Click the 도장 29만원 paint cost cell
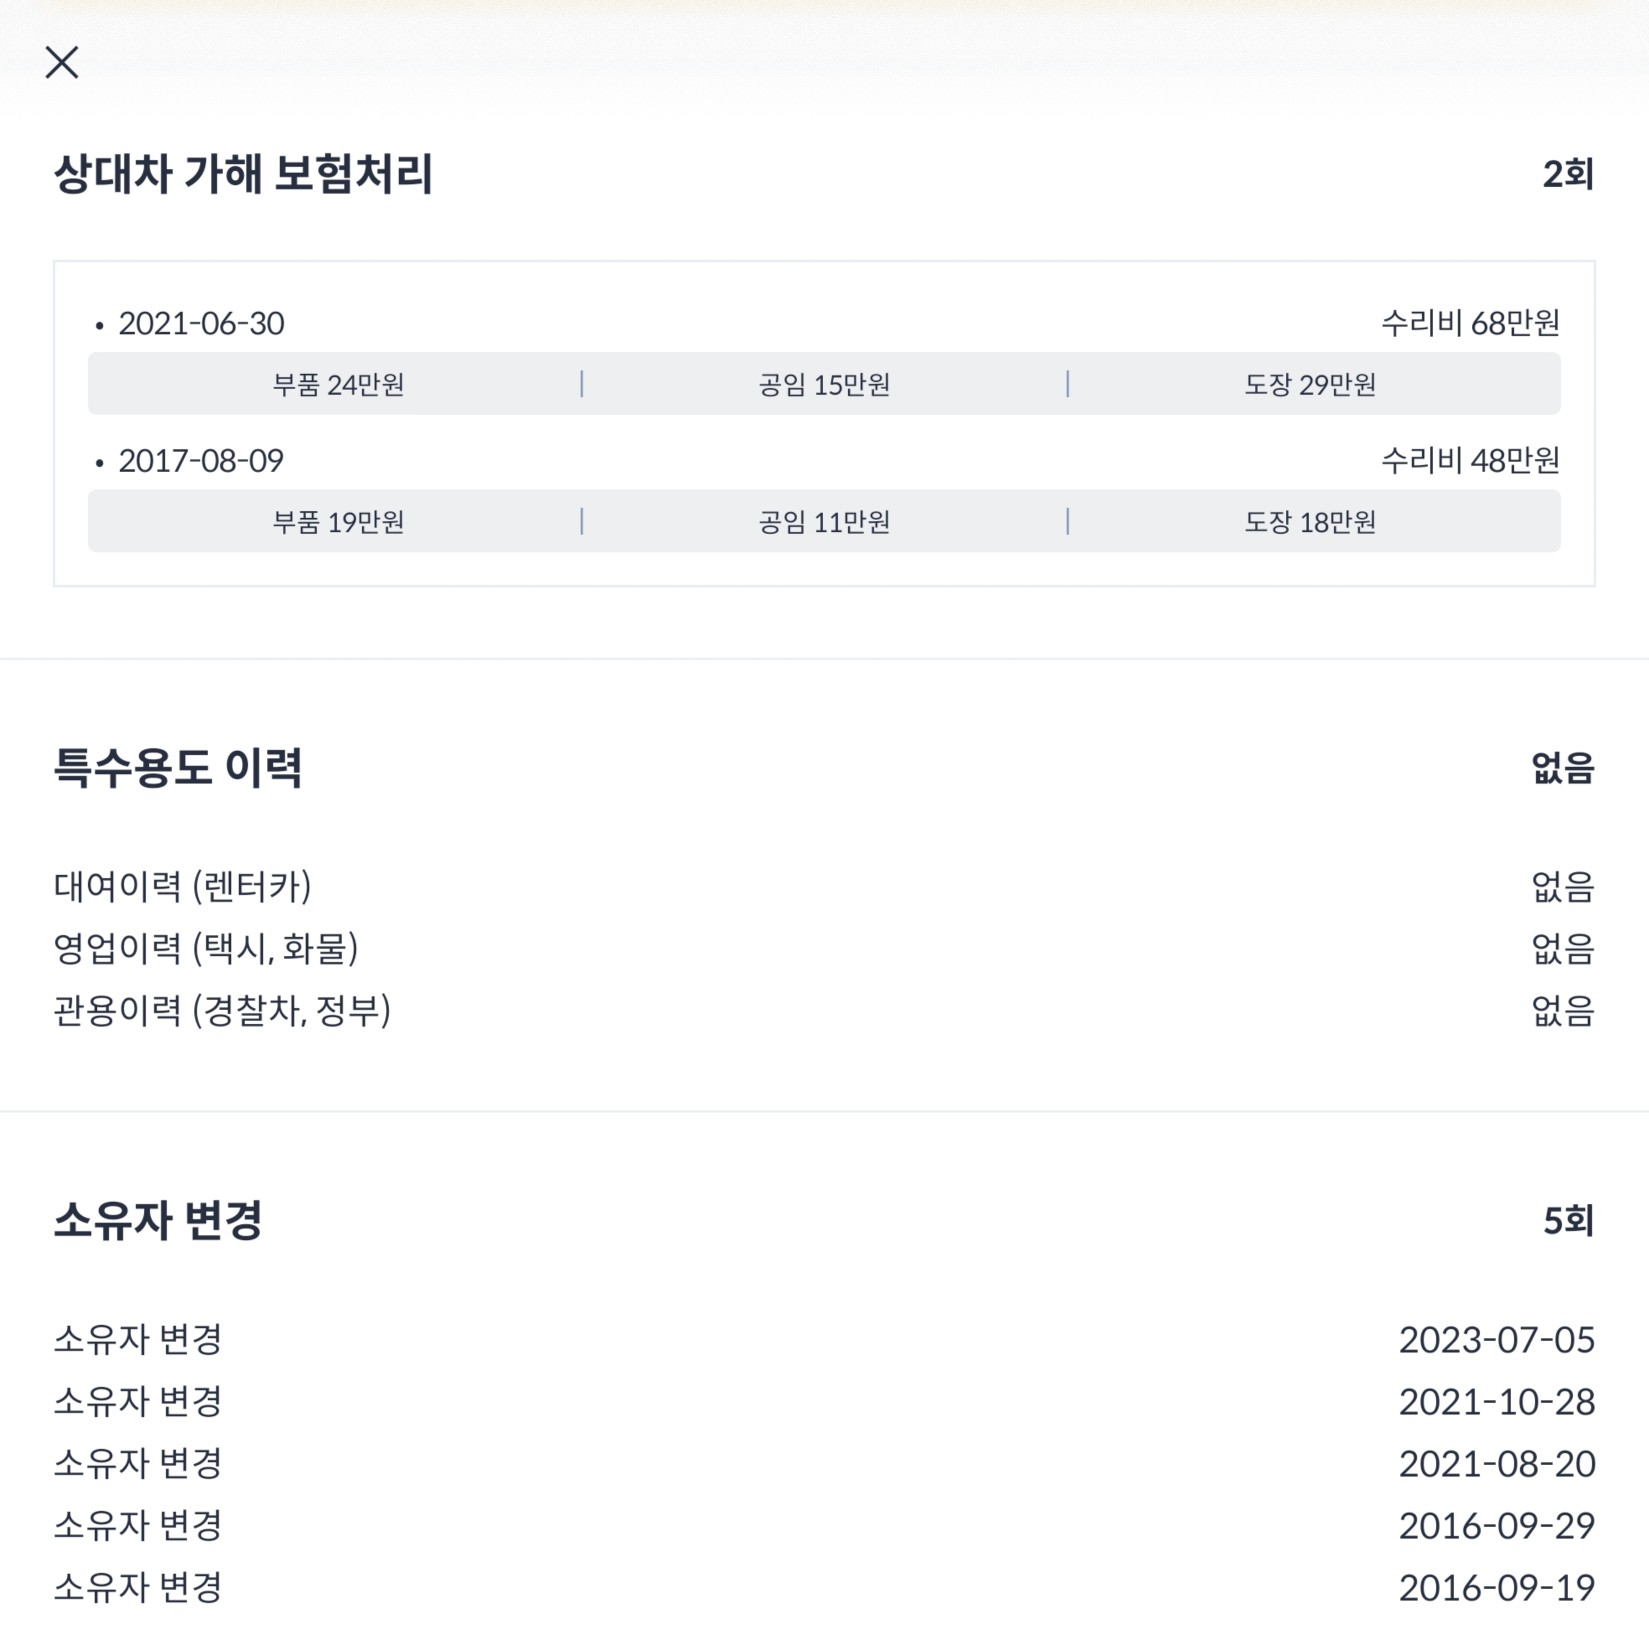The width and height of the screenshot is (1649, 1650). 1310,385
